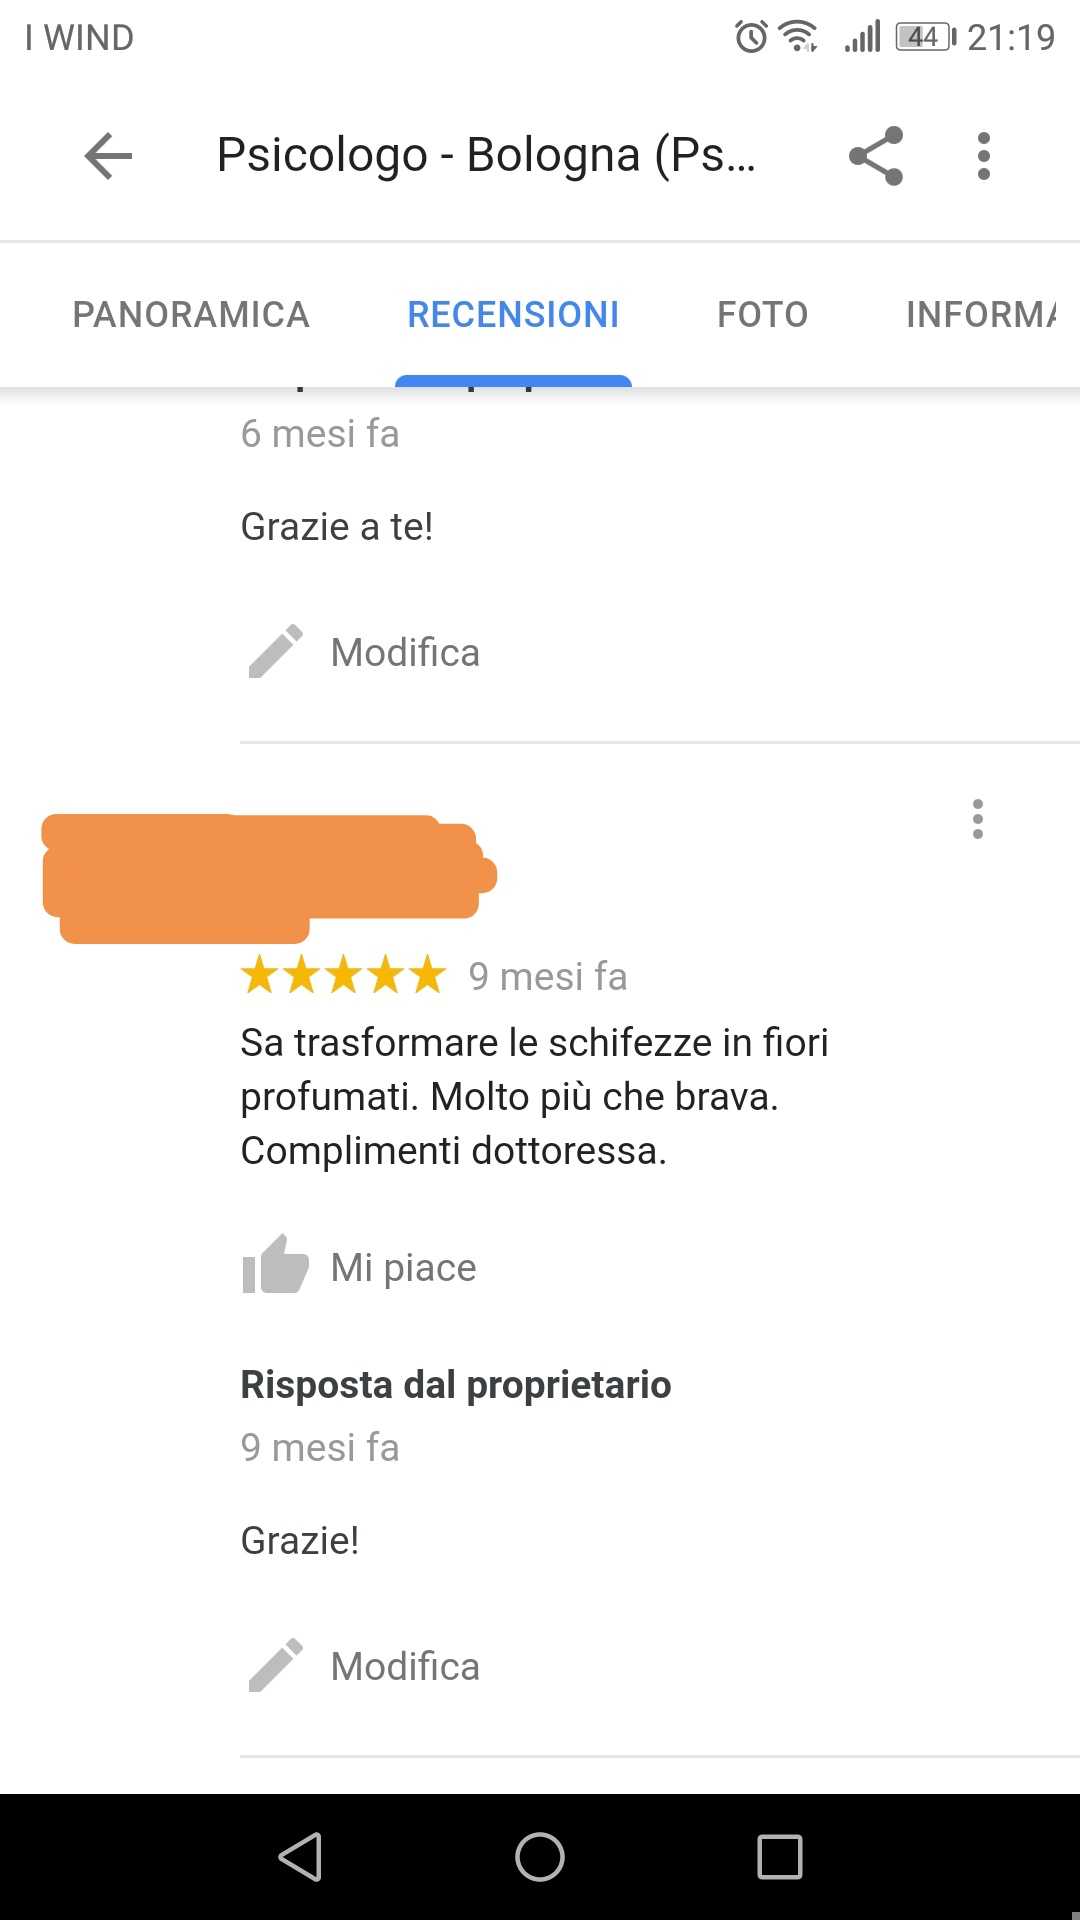Tap pencil icon under 'Grazie a te!'

pos(275,652)
